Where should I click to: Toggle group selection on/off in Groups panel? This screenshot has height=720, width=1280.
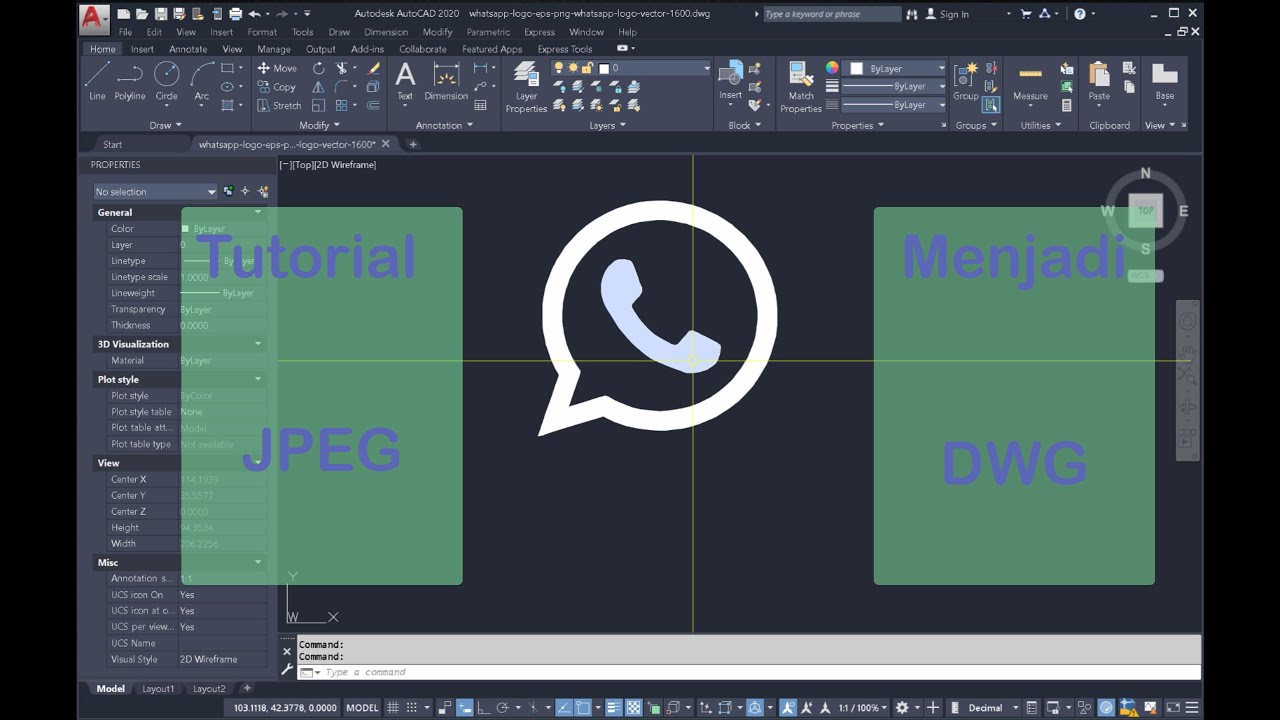tap(991, 105)
